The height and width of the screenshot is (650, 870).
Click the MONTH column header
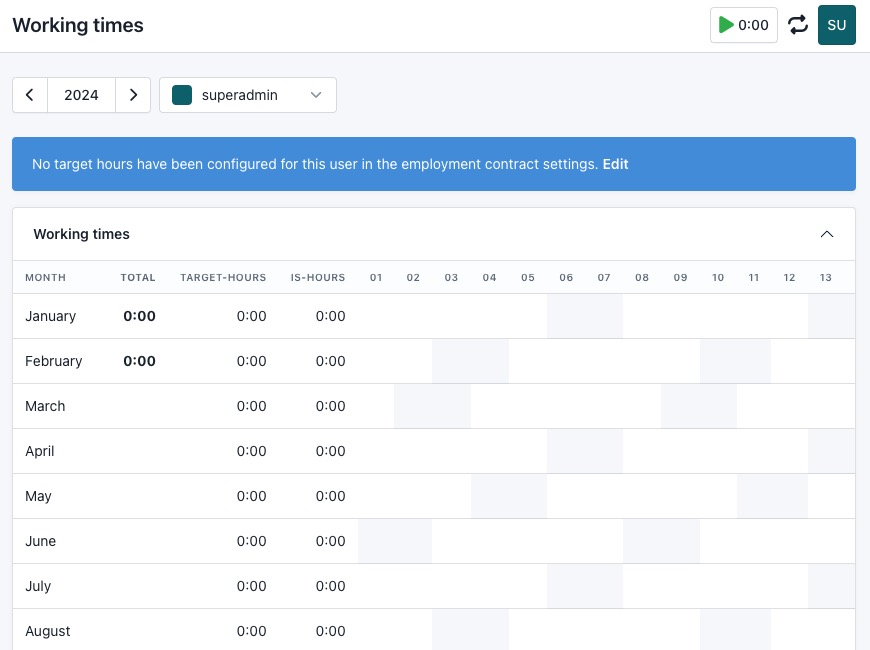pyautogui.click(x=45, y=277)
